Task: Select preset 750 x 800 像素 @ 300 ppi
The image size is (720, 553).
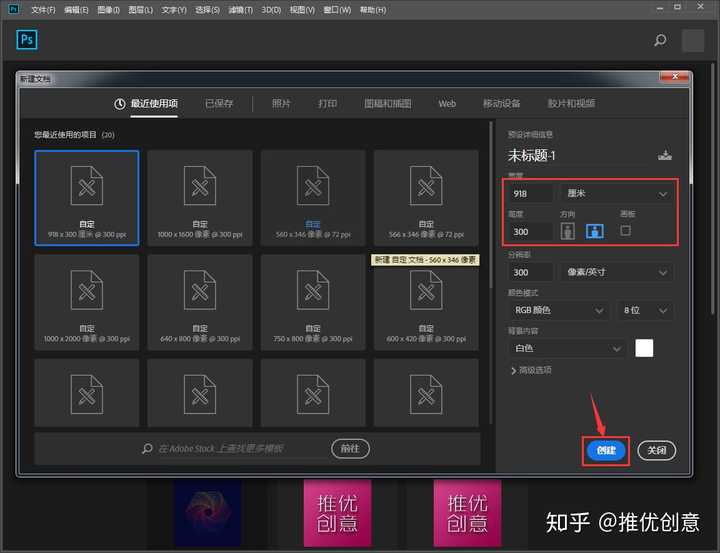Action: pos(313,303)
